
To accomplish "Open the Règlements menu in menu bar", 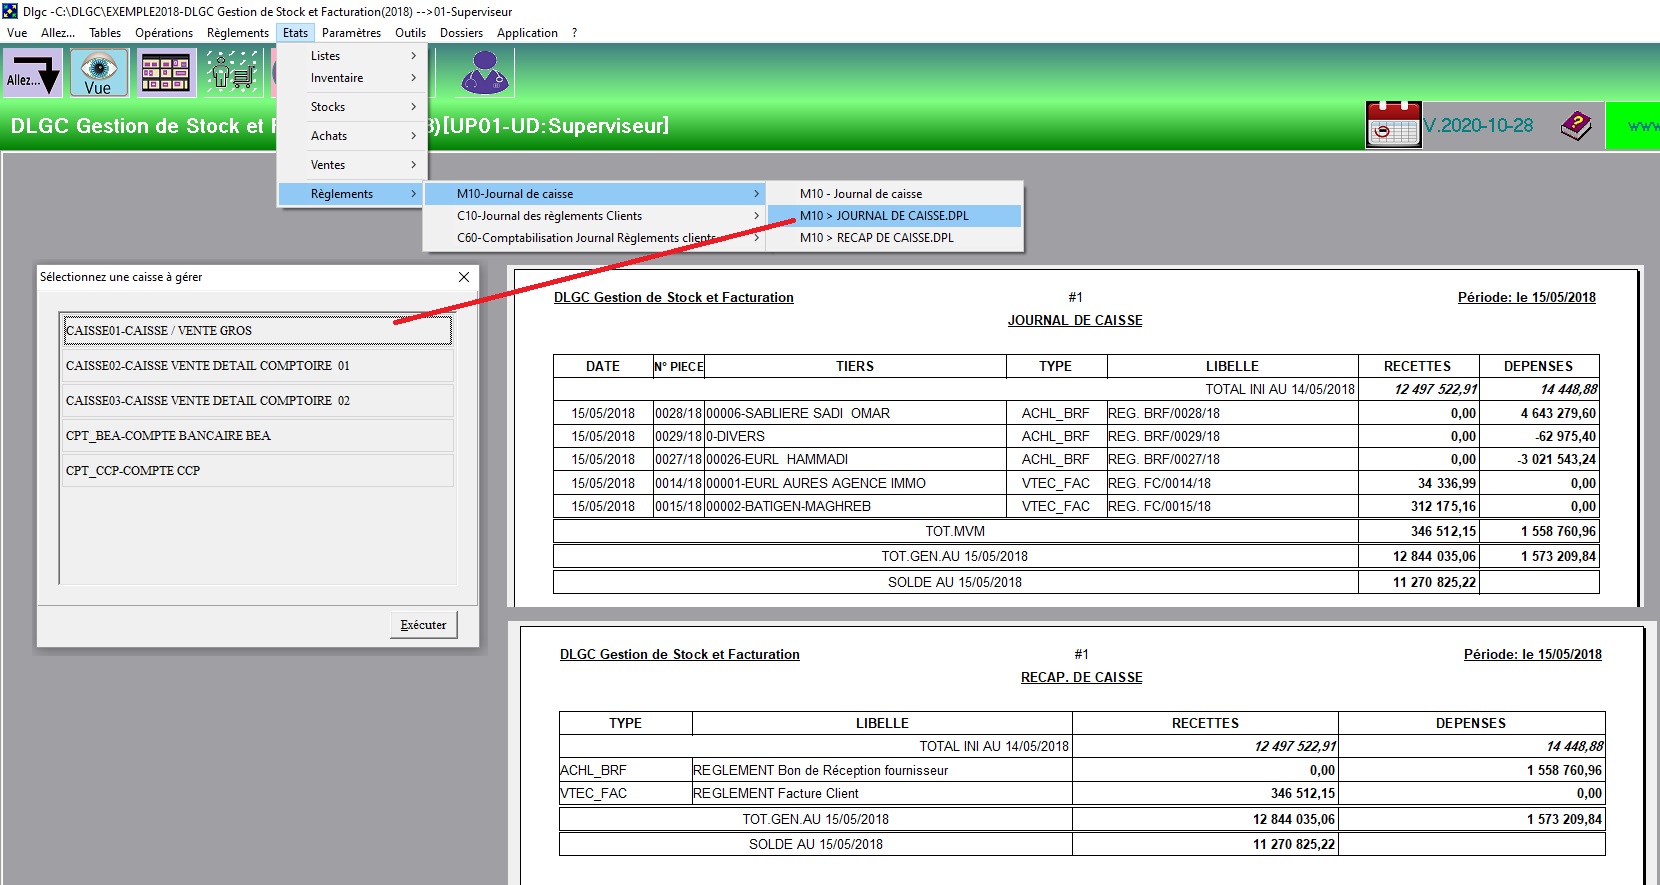I will click(238, 33).
